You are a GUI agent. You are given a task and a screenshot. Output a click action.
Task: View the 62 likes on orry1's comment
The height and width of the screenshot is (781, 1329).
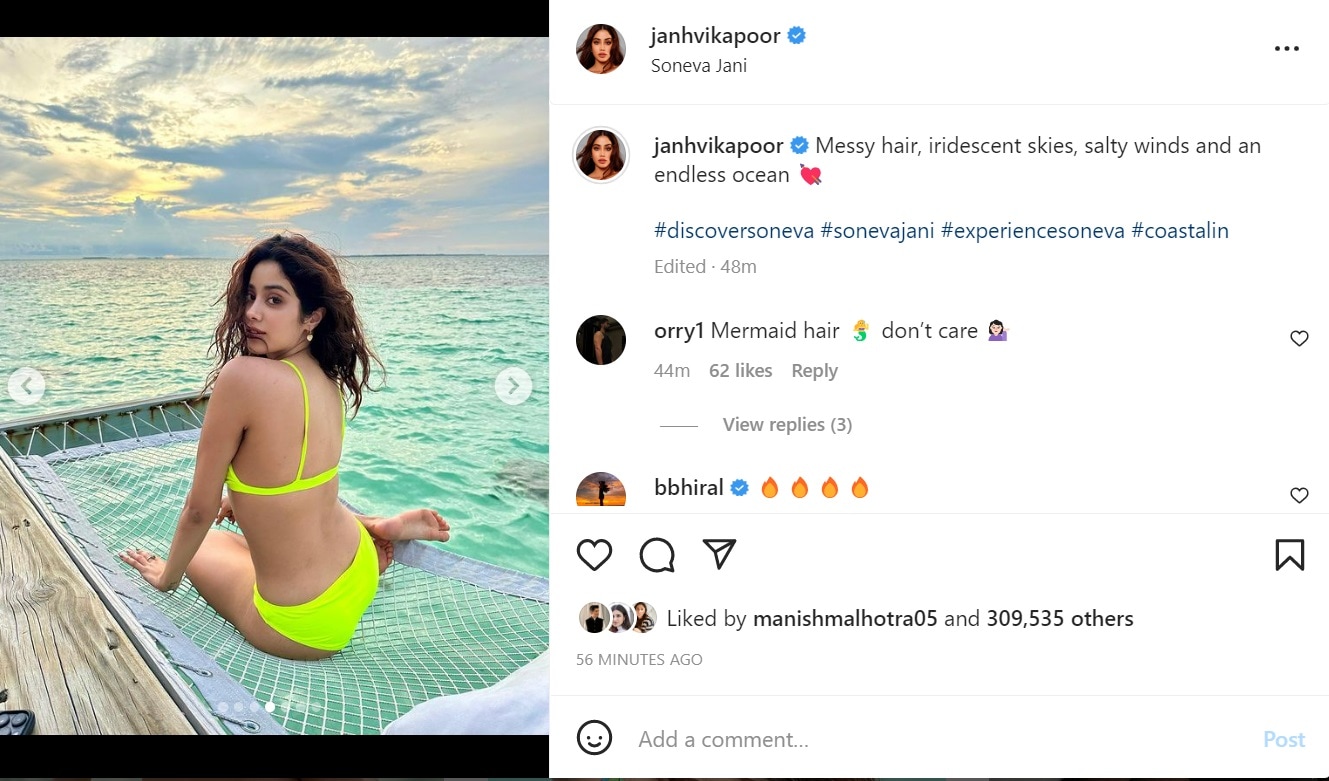click(740, 371)
